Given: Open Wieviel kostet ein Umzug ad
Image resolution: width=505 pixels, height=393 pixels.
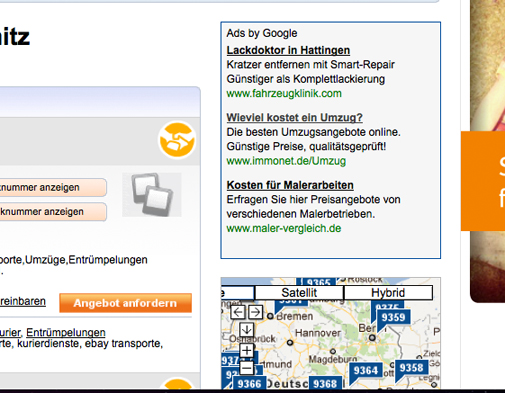Looking at the screenshot, I should tap(294, 118).
